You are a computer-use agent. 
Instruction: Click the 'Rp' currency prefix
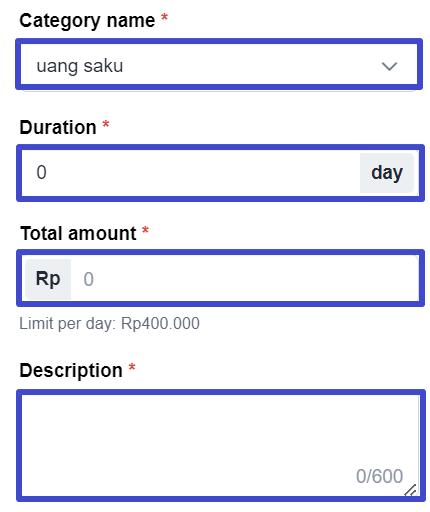[x=48, y=279]
